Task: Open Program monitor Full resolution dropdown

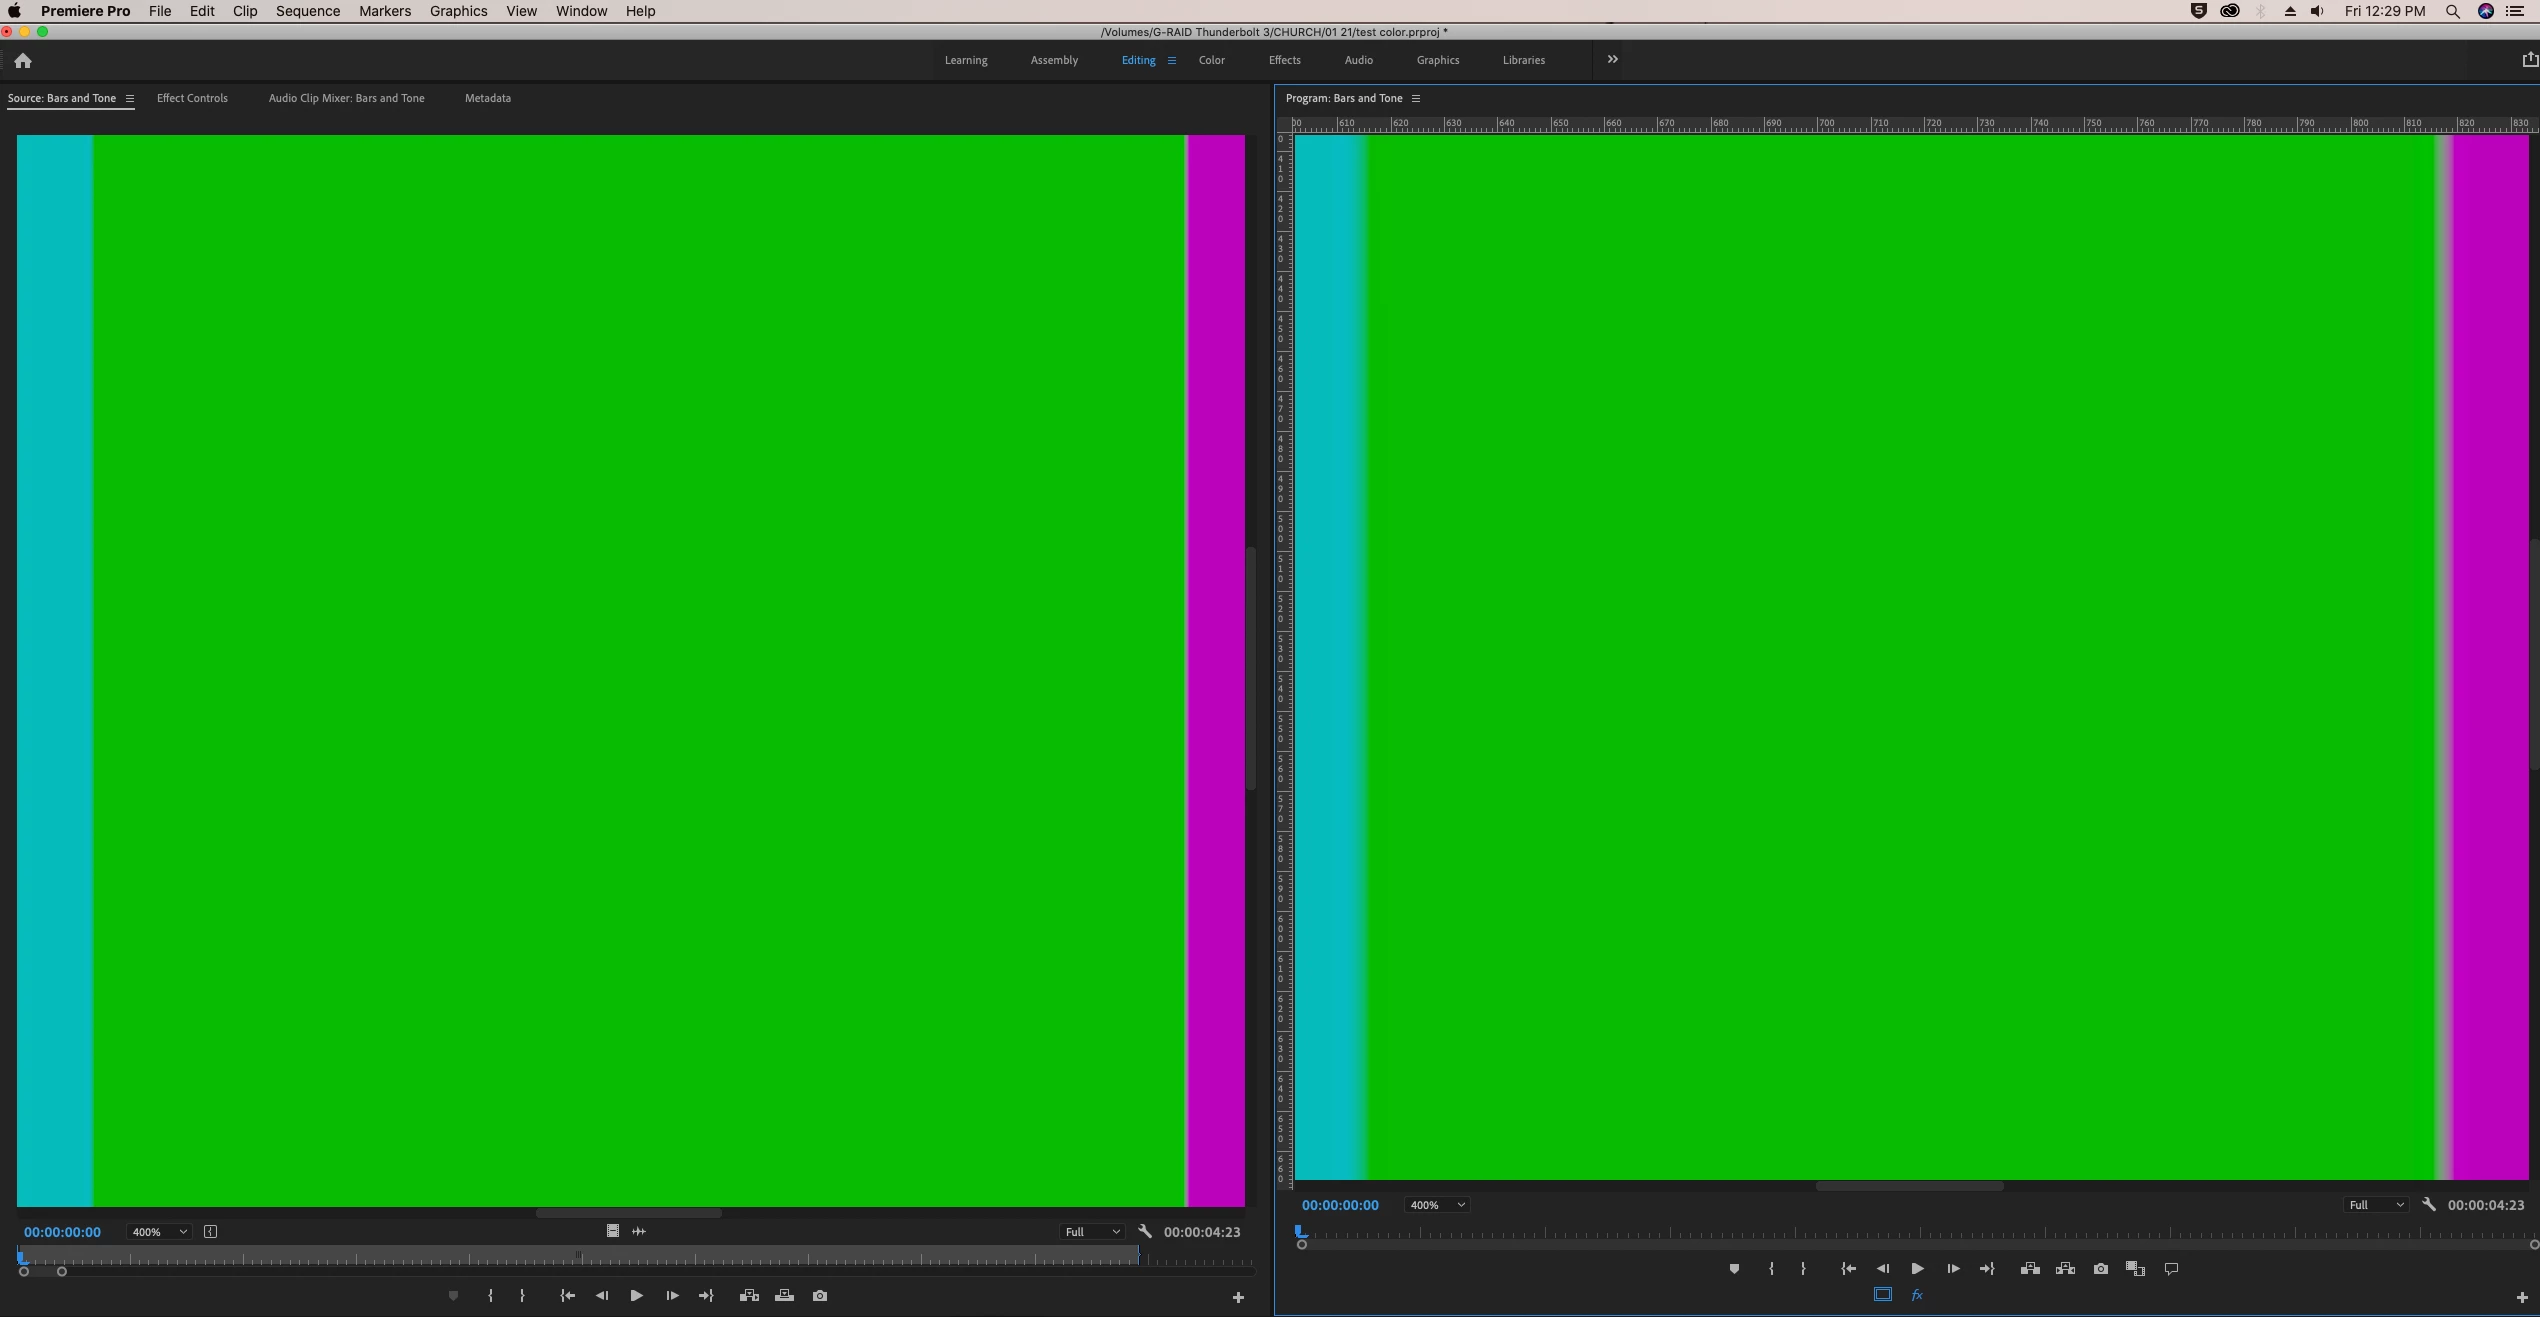Action: 2376,1205
